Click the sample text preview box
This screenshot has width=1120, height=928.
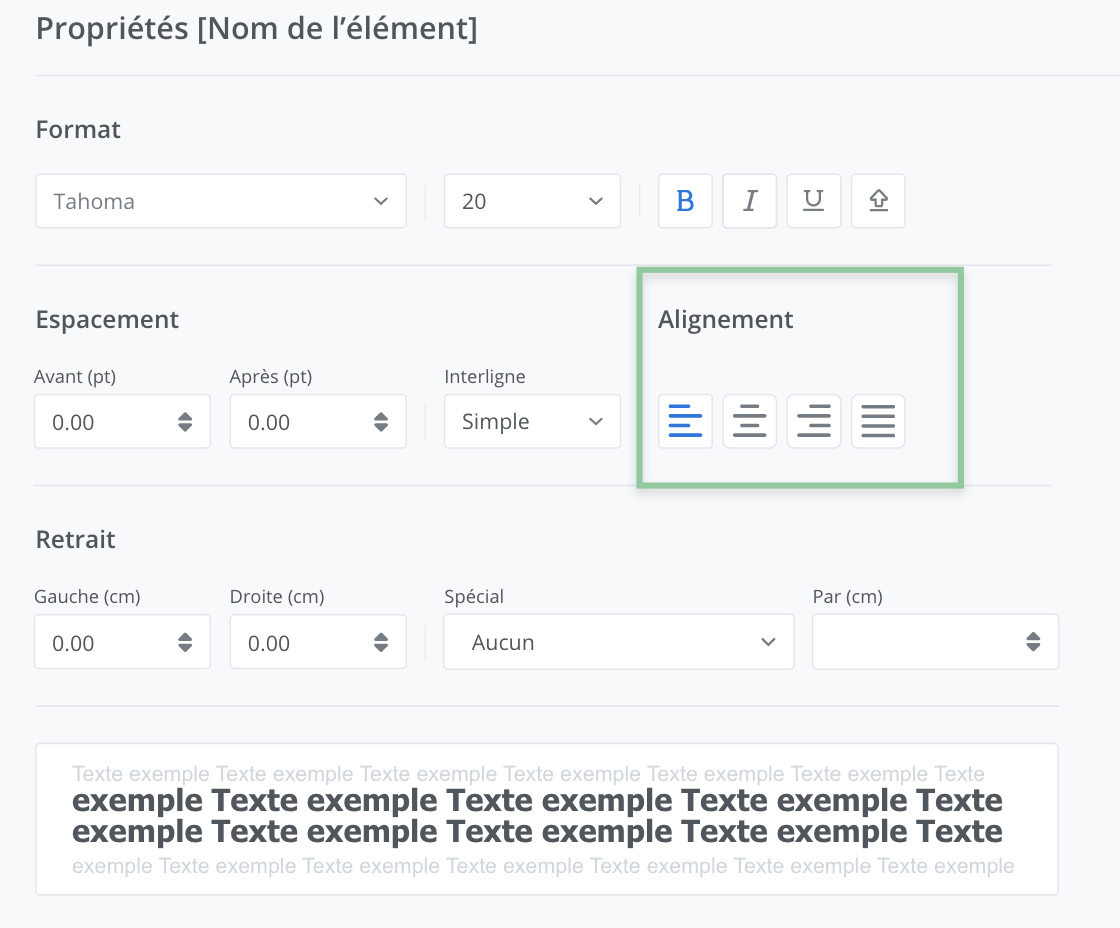(x=546, y=819)
